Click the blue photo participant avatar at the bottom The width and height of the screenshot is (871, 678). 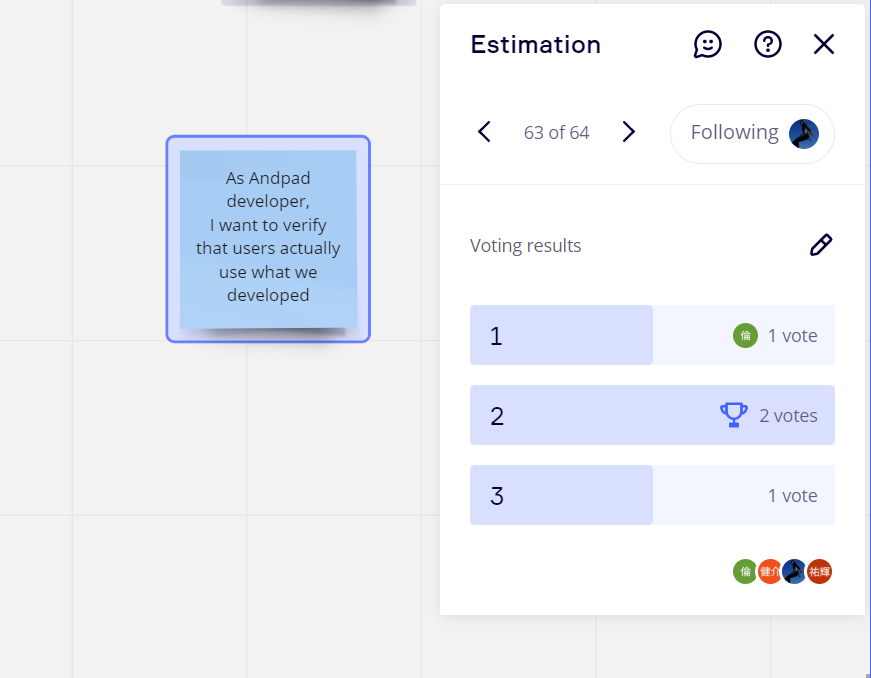794,571
